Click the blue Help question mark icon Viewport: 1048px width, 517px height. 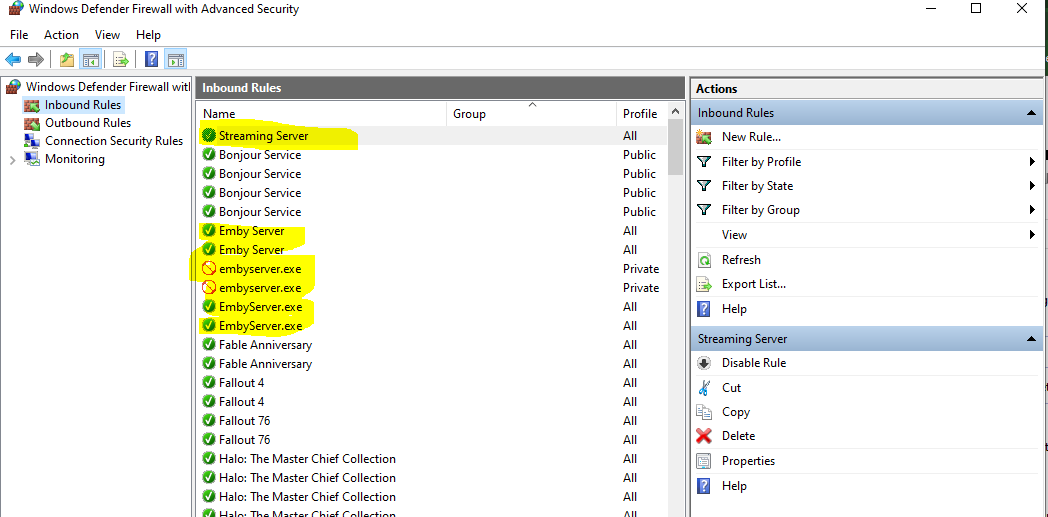coord(151,59)
